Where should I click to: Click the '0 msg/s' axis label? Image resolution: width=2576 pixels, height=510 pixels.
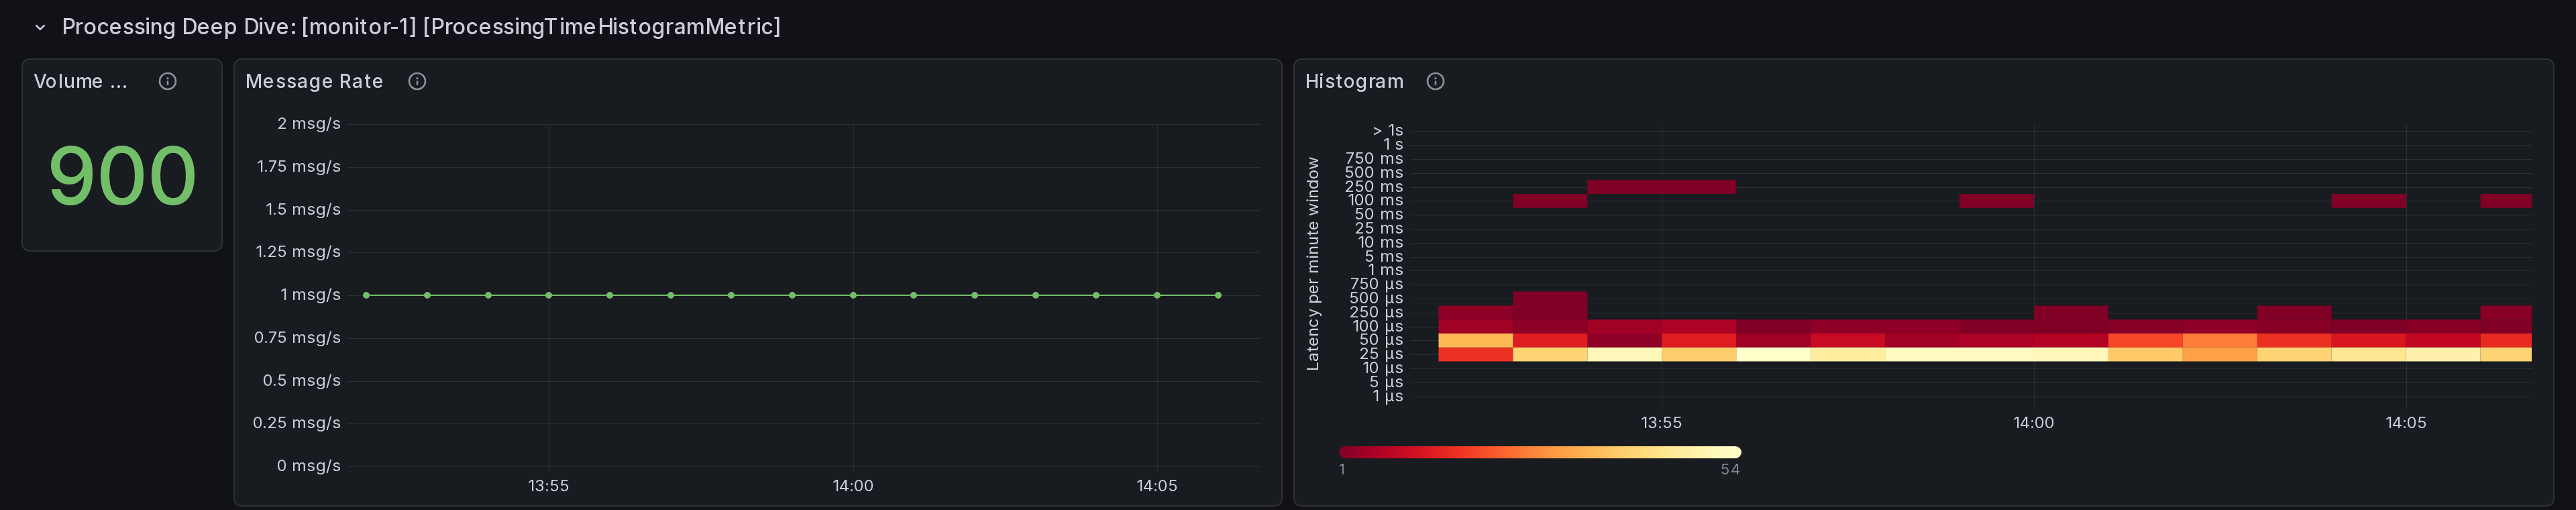click(x=309, y=466)
